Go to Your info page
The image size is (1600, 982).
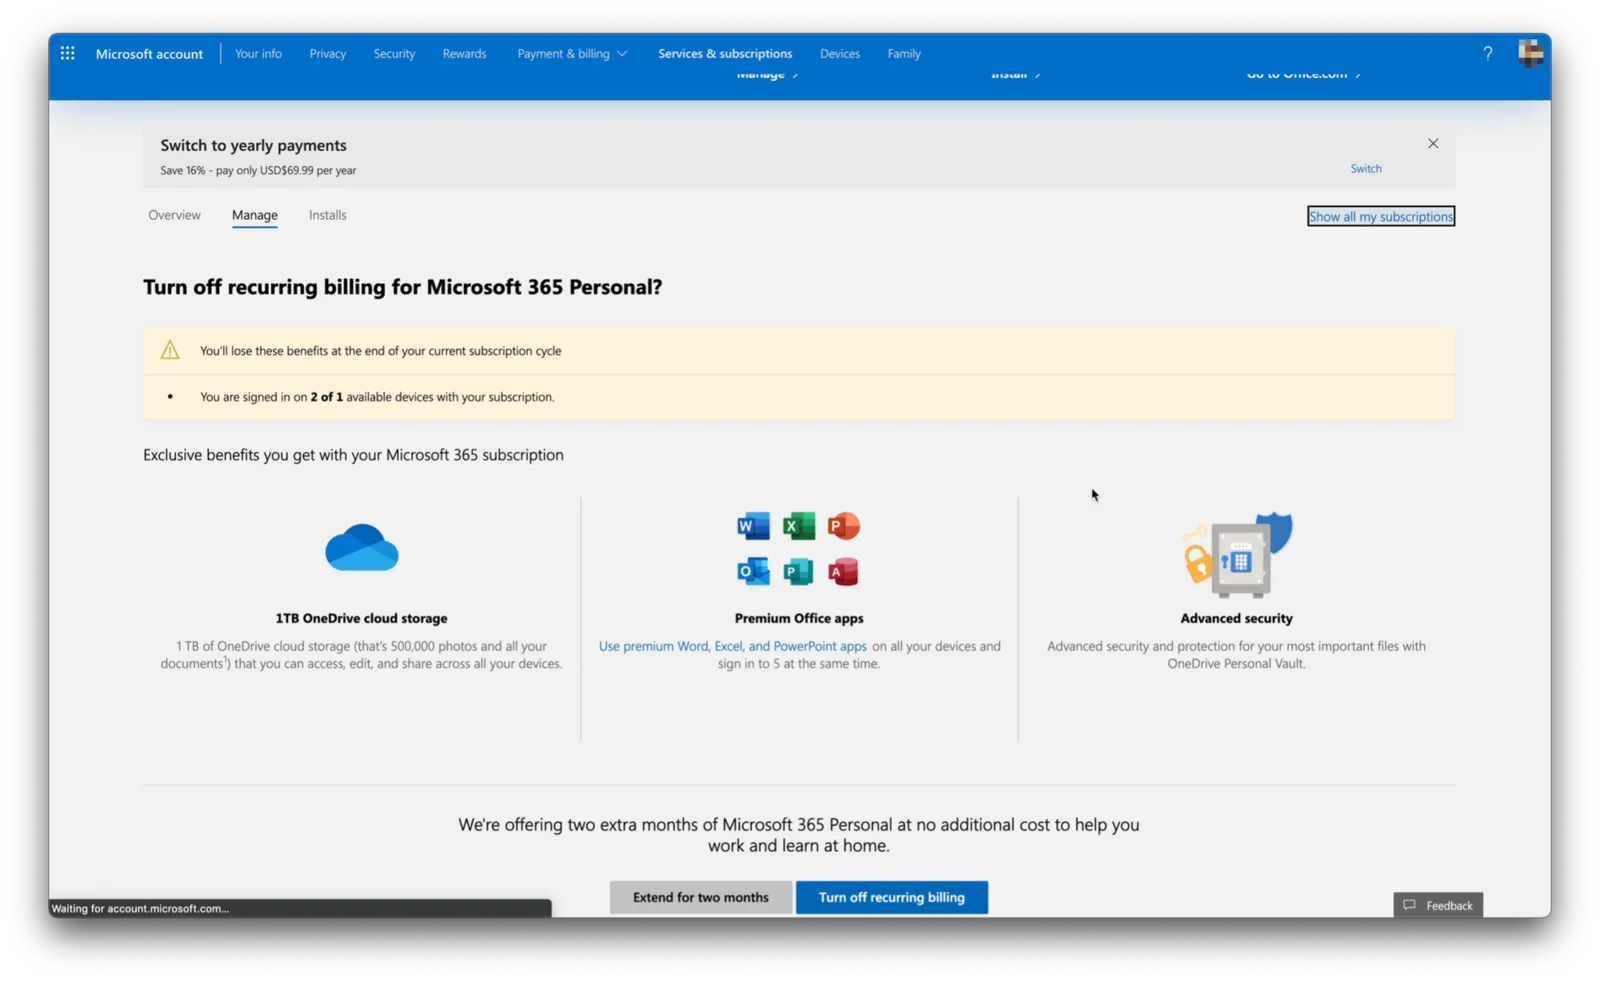tap(258, 53)
